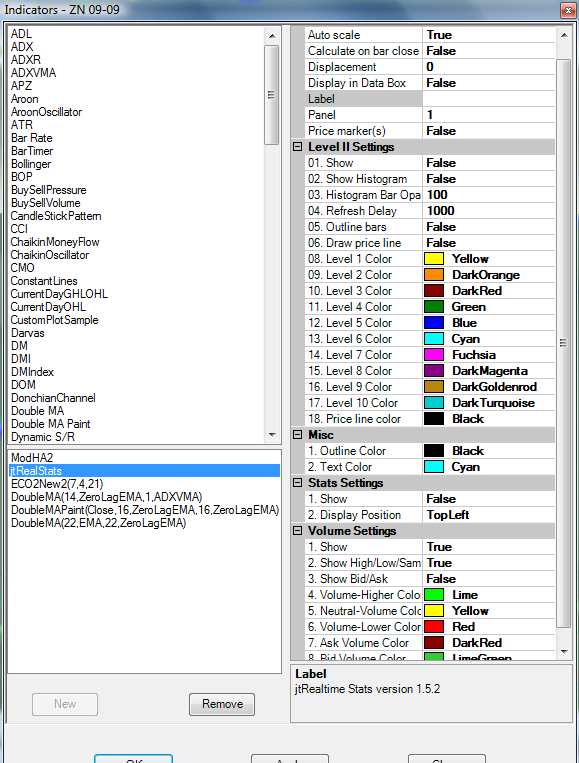Select ModHA2 in applied indicators list
This screenshot has height=763, width=579.
32,458
